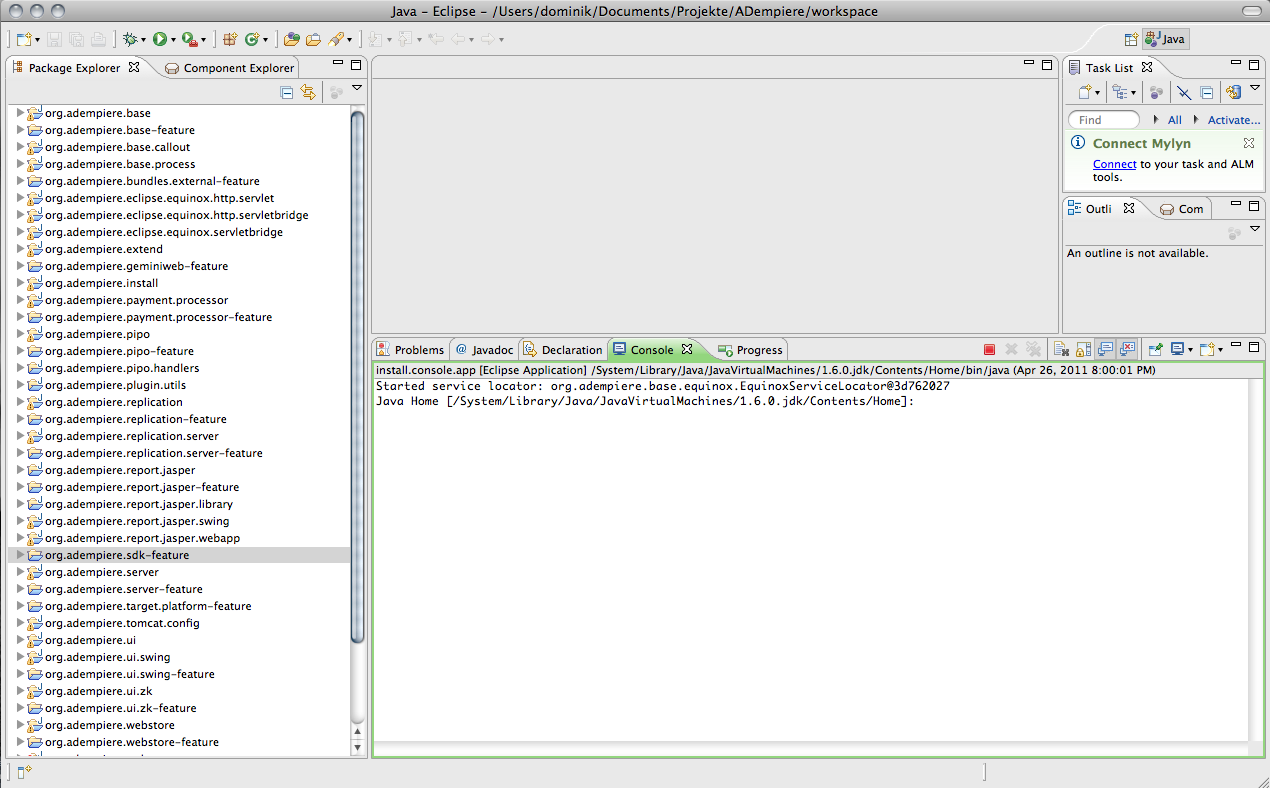
Task: Expand the org.adempiere.ui.zk project
Action: tap(20, 691)
